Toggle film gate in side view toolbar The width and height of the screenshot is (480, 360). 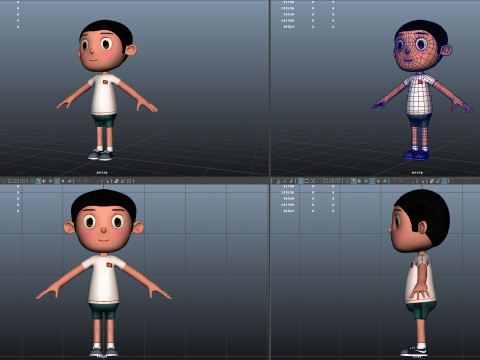click(307, 181)
